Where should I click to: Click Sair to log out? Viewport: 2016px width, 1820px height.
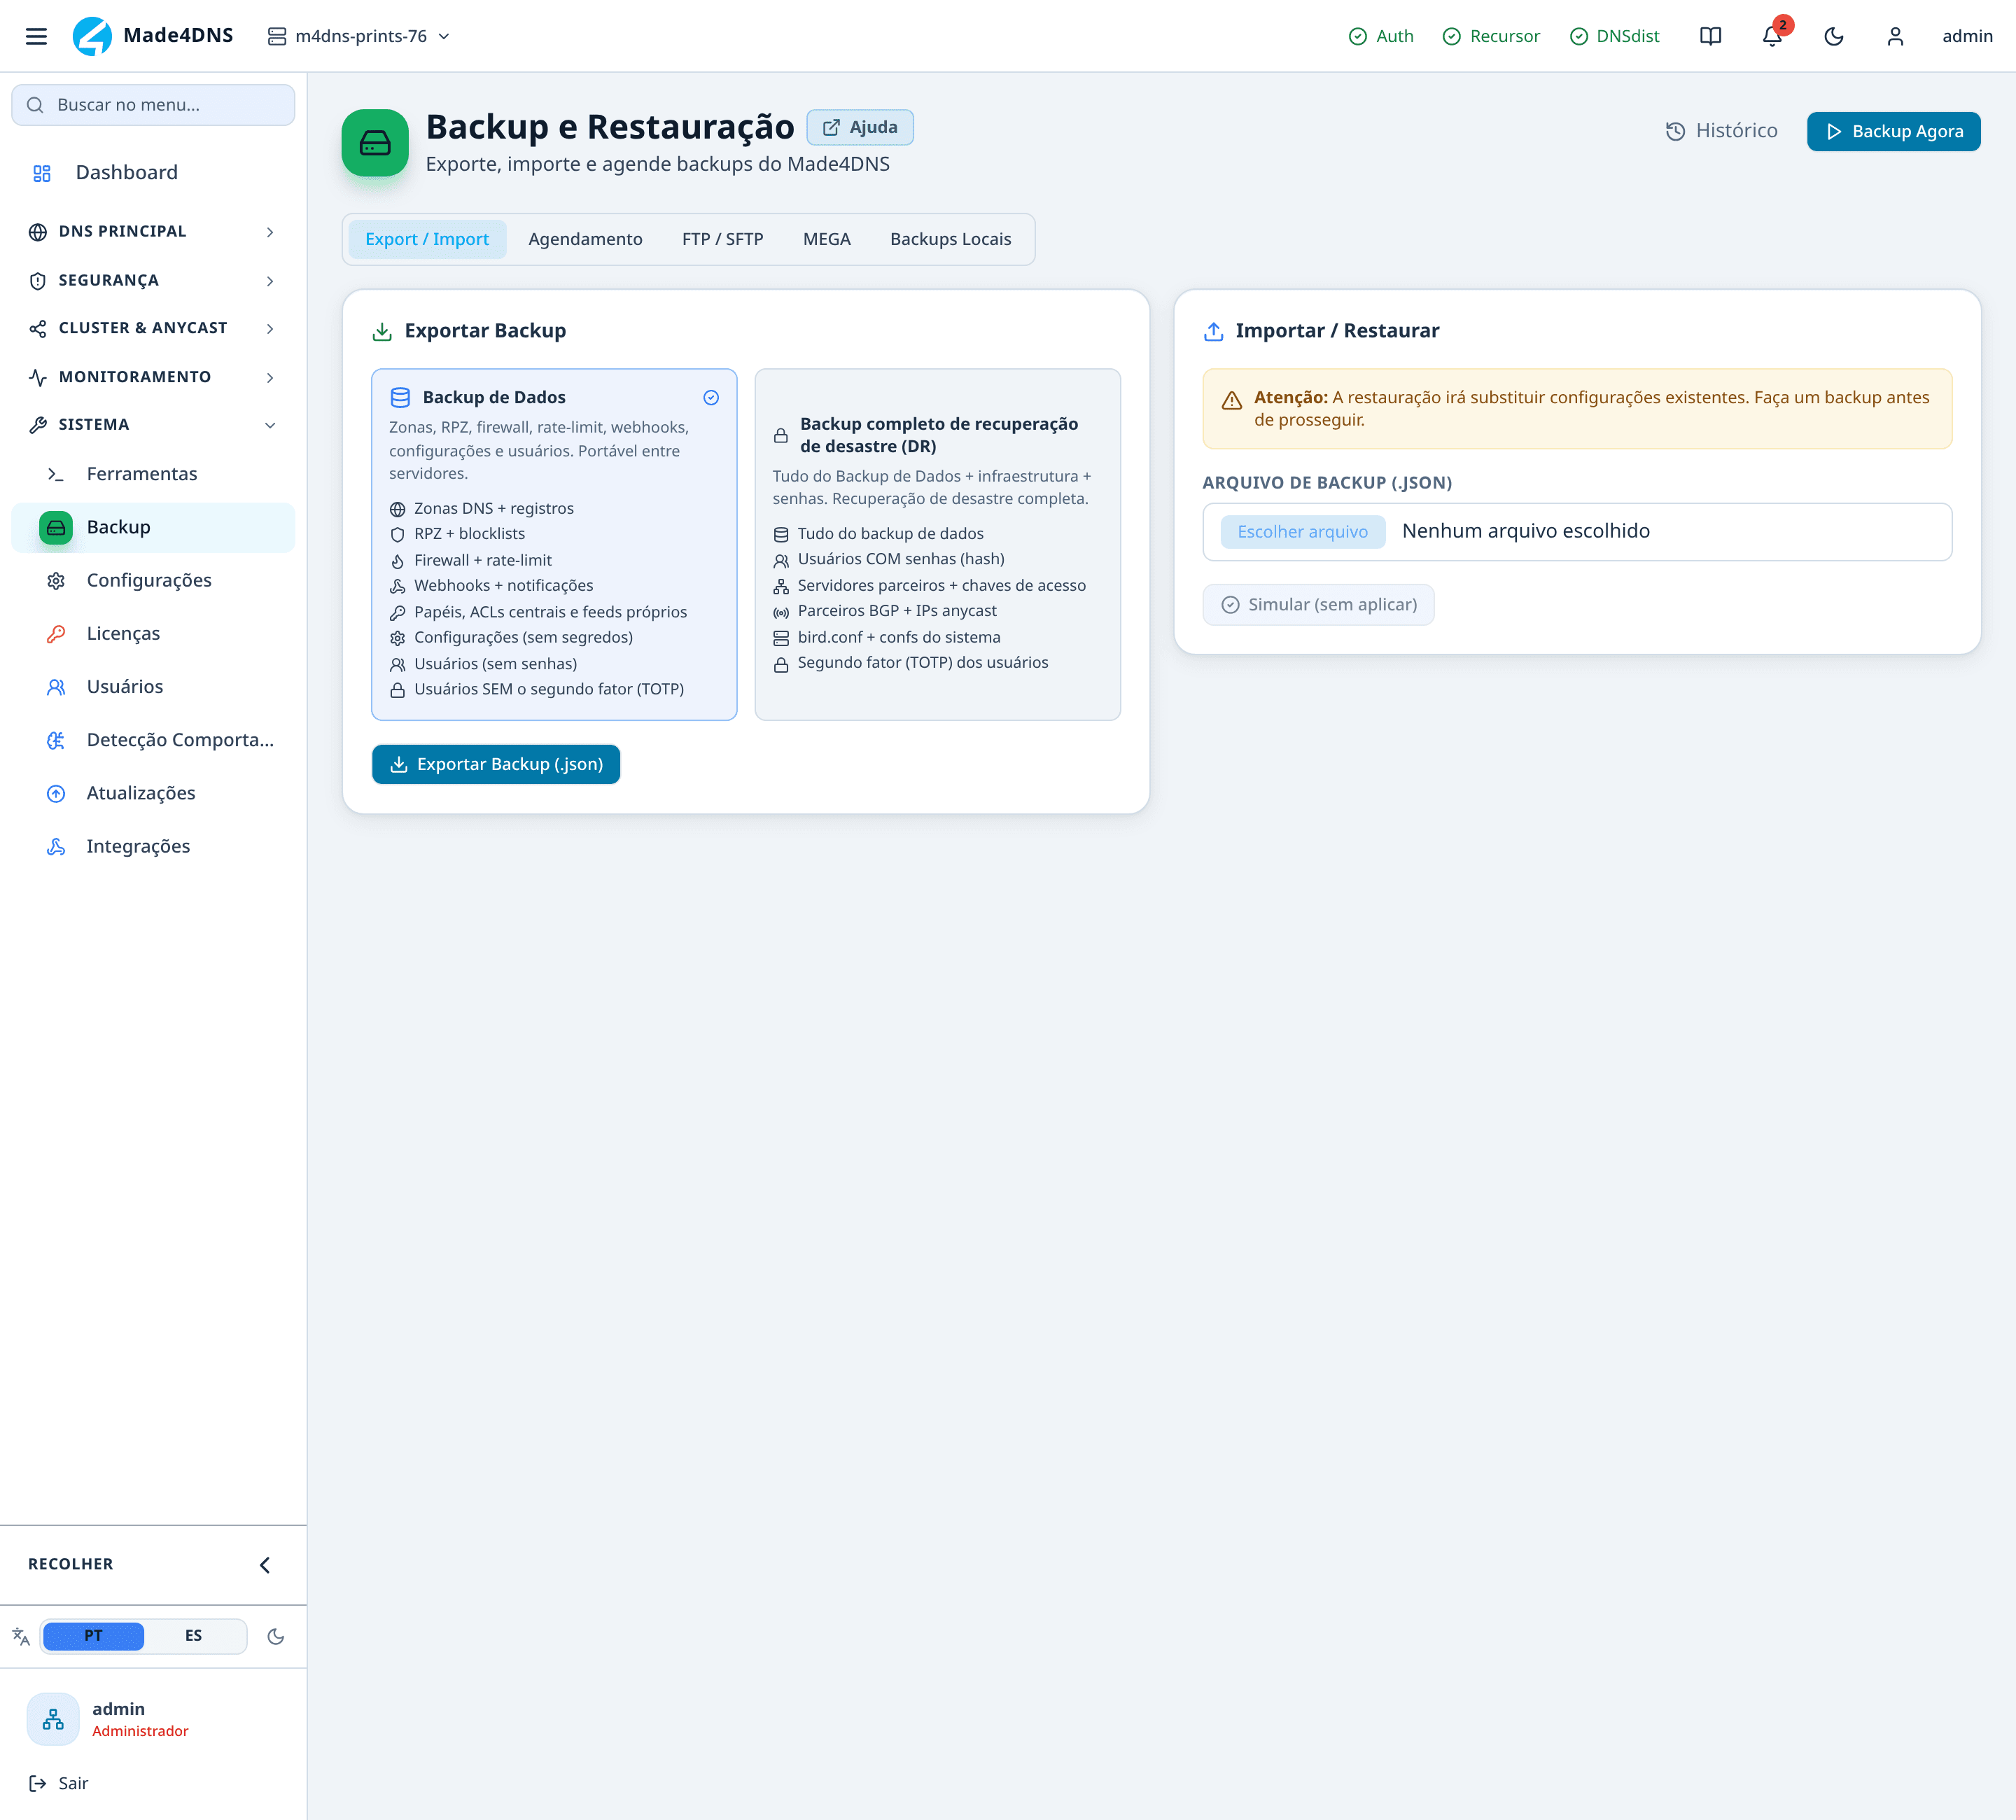(59, 1783)
